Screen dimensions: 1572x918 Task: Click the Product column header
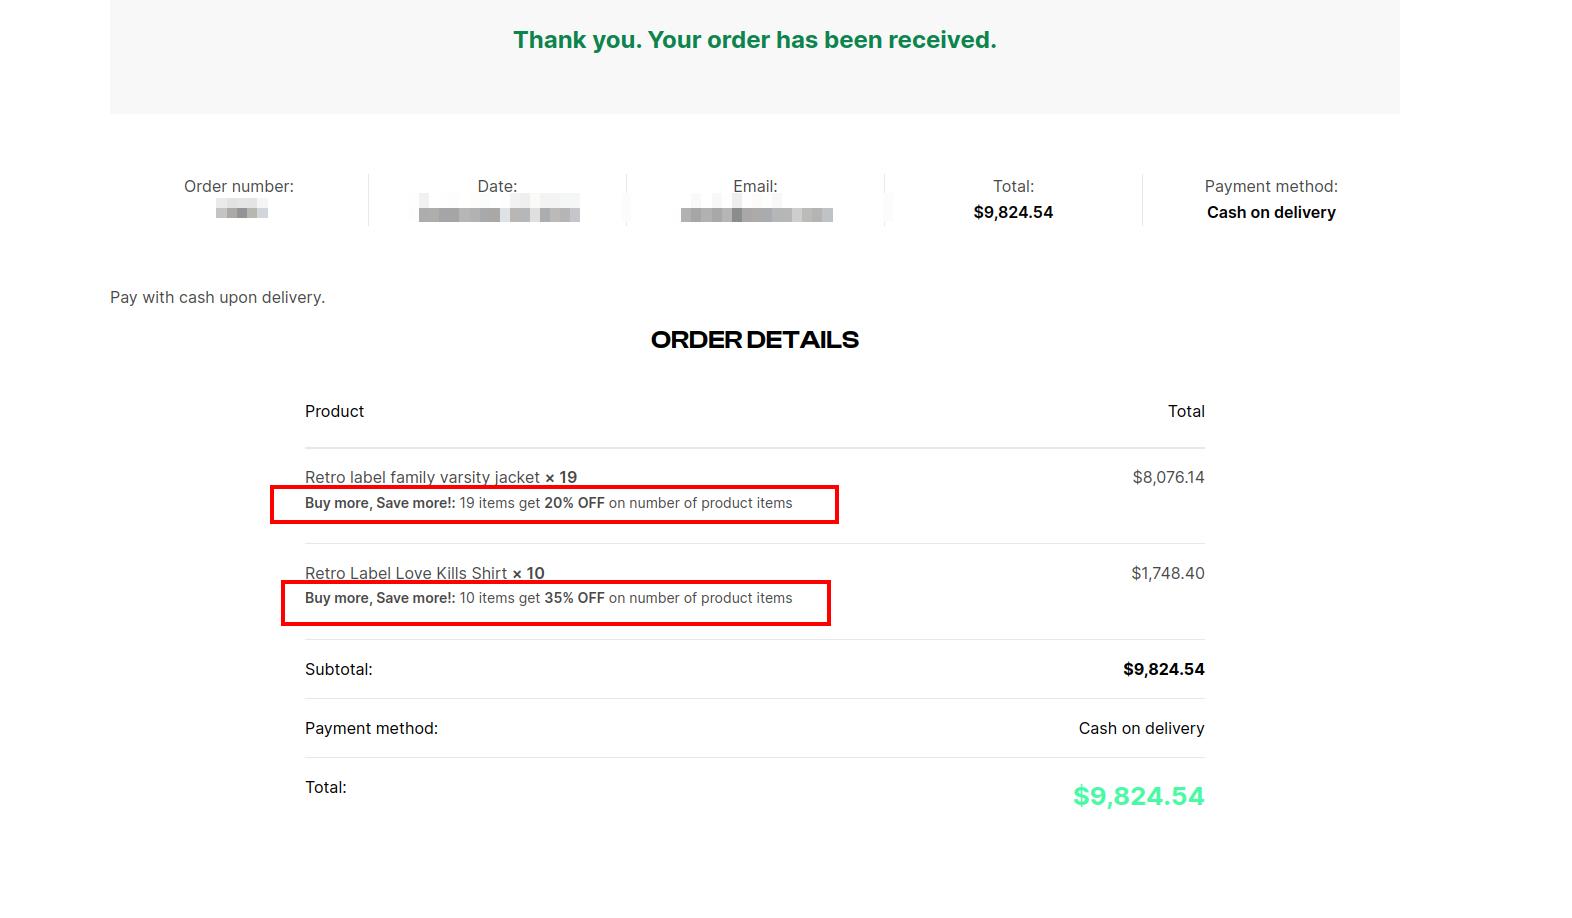(x=334, y=411)
